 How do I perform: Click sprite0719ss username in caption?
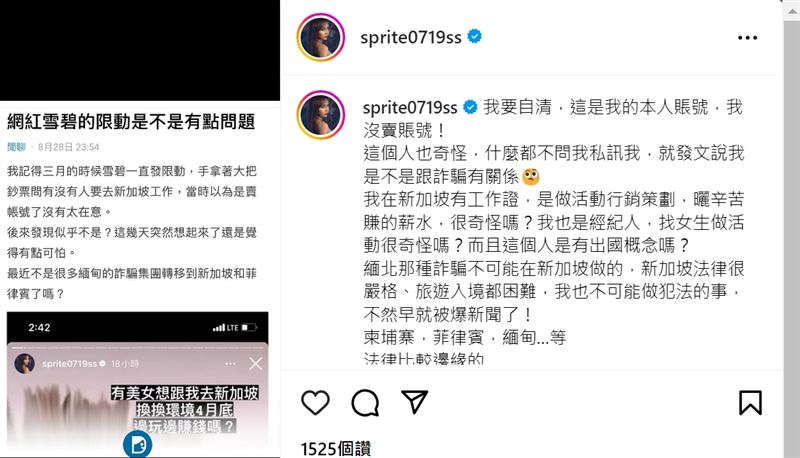(410, 108)
